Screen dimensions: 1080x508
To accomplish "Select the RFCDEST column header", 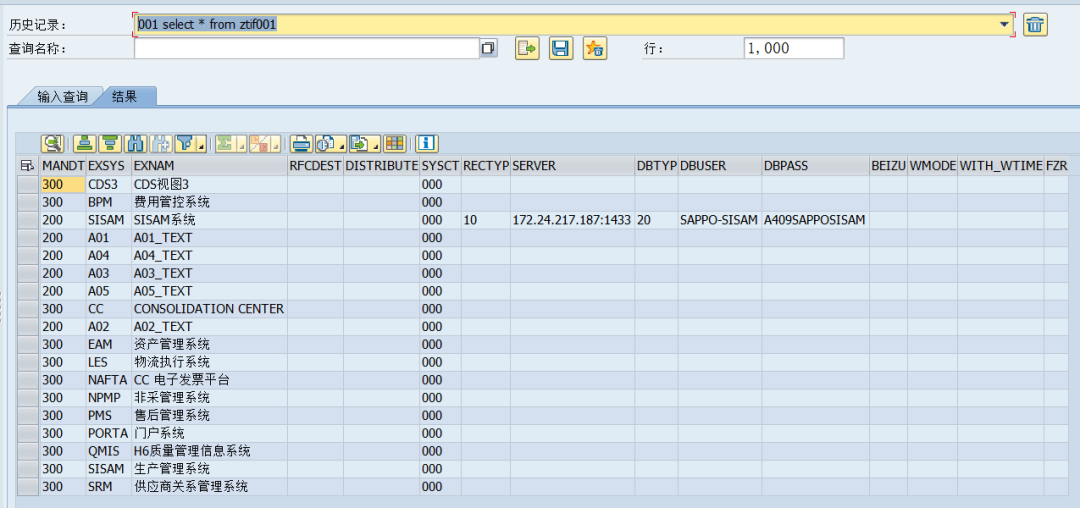I will click(315, 166).
